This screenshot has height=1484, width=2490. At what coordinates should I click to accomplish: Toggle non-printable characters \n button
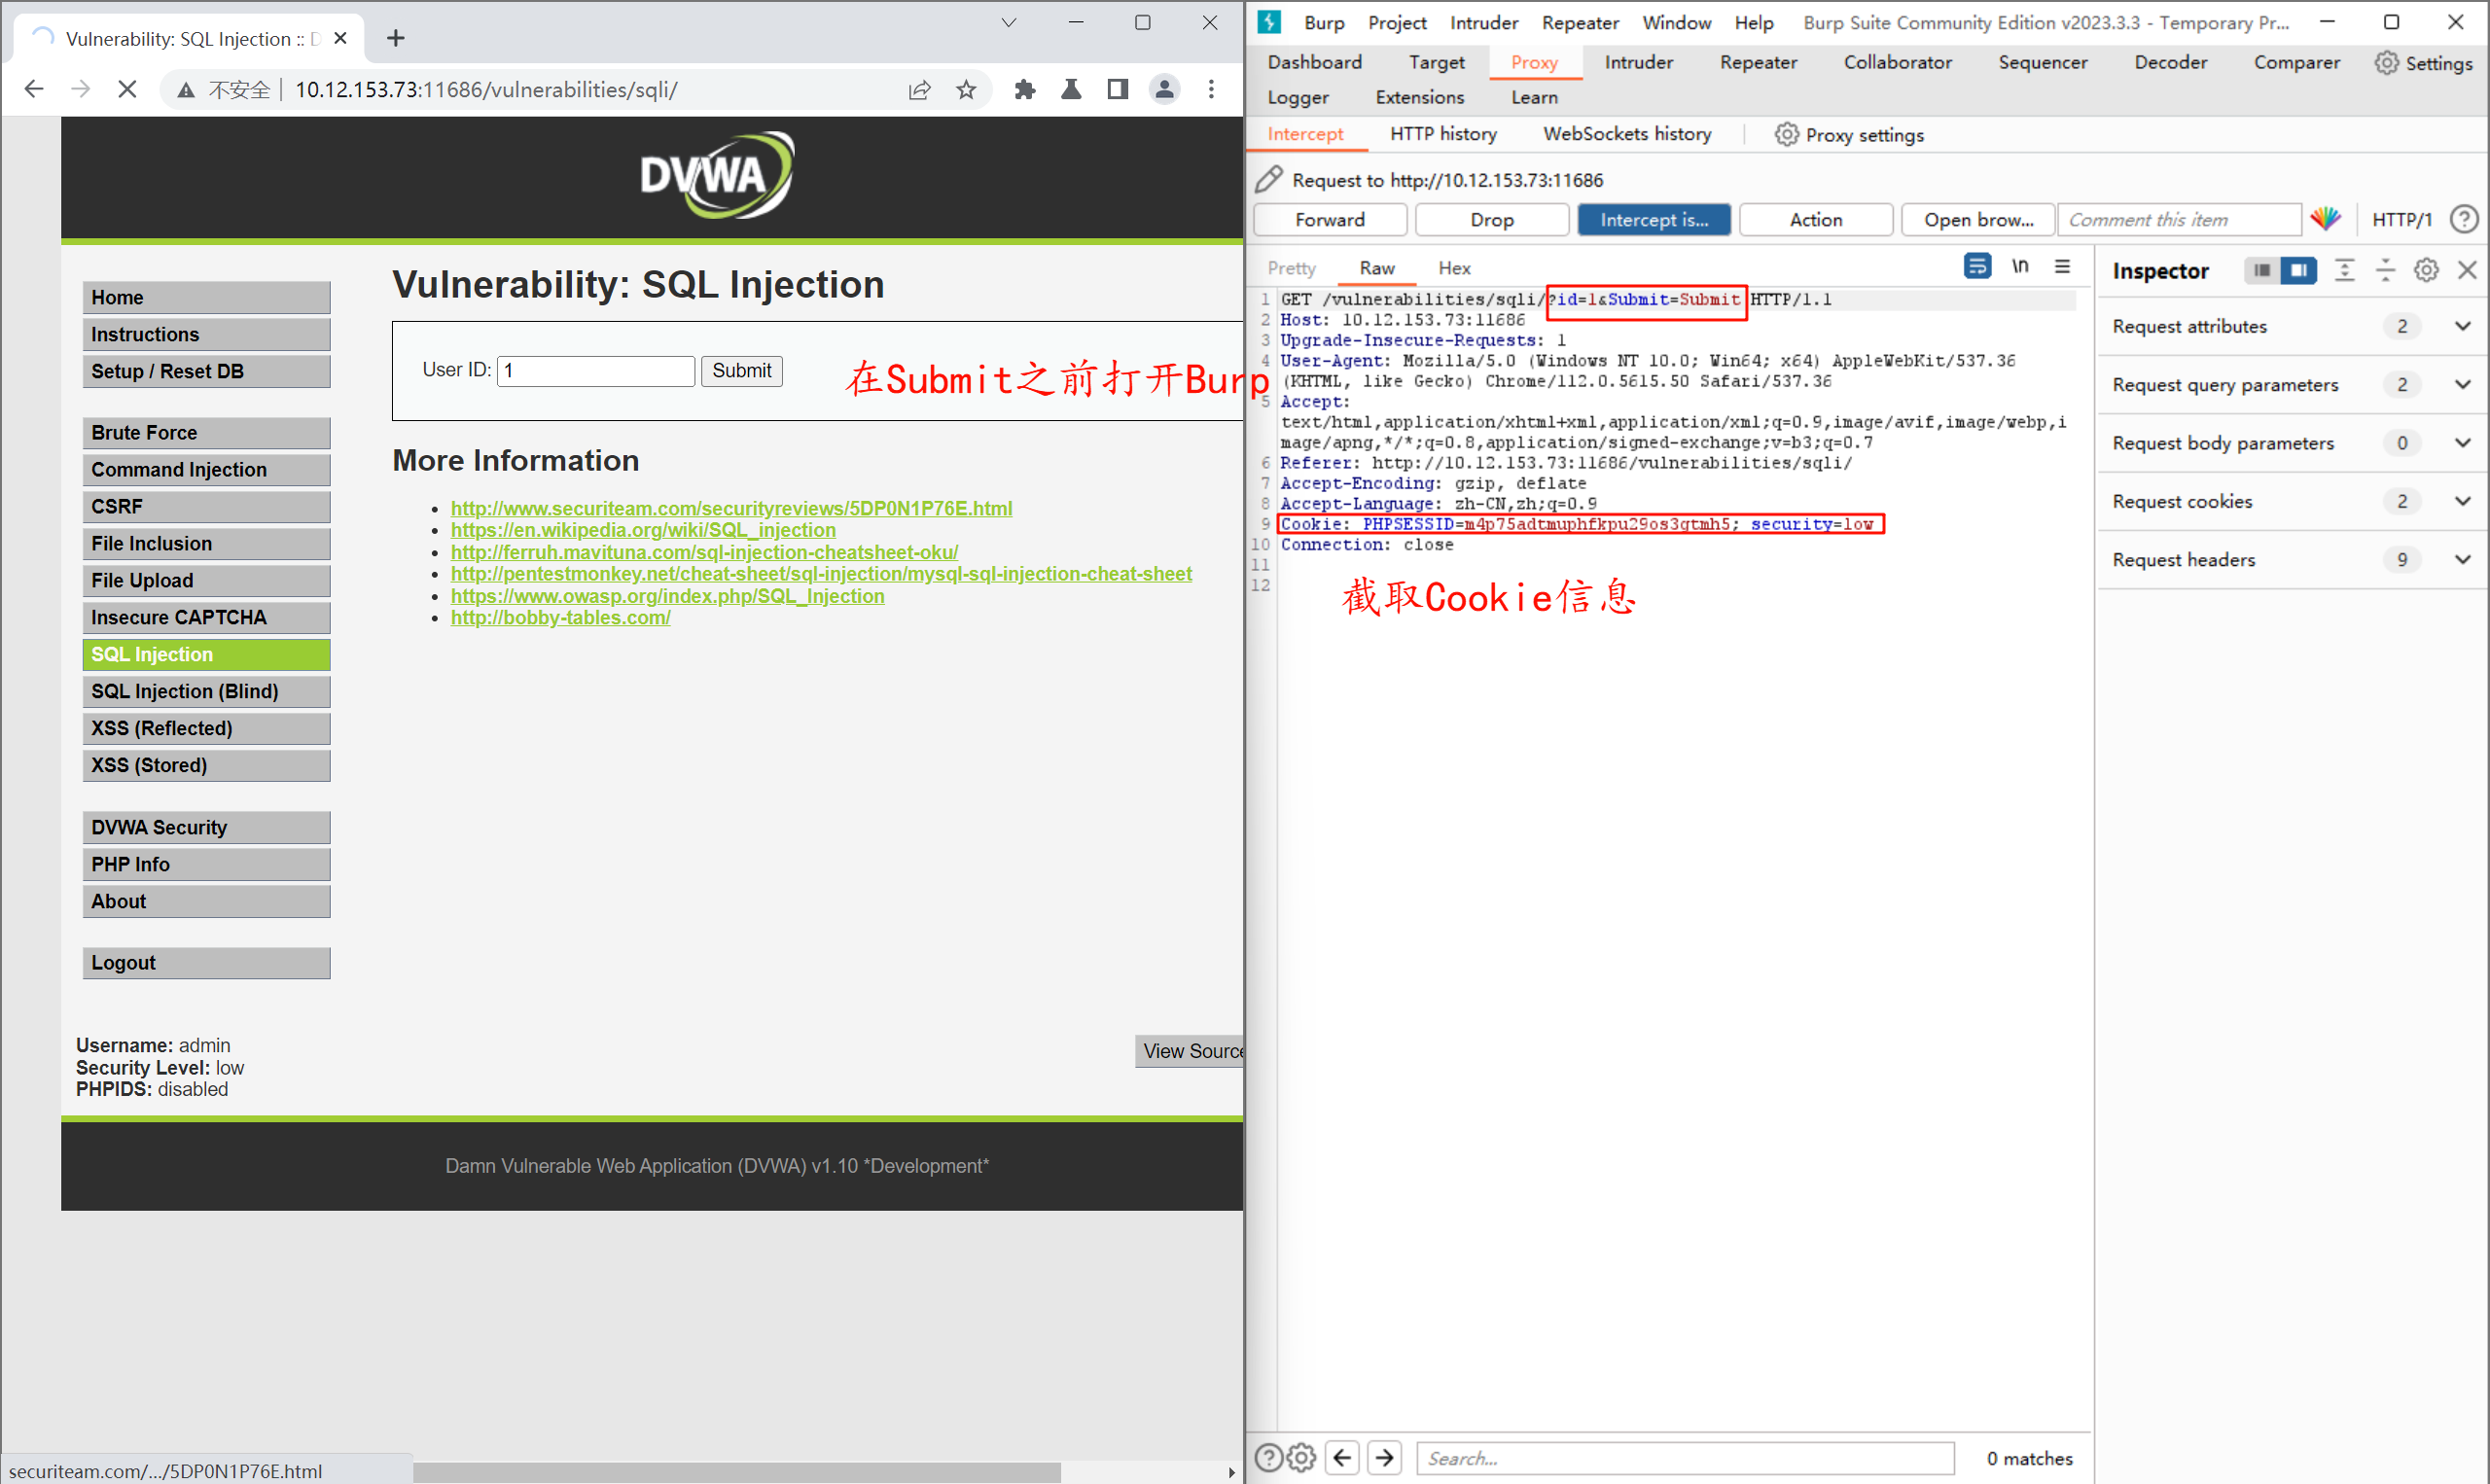pyautogui.click(x=2020, y=266)
